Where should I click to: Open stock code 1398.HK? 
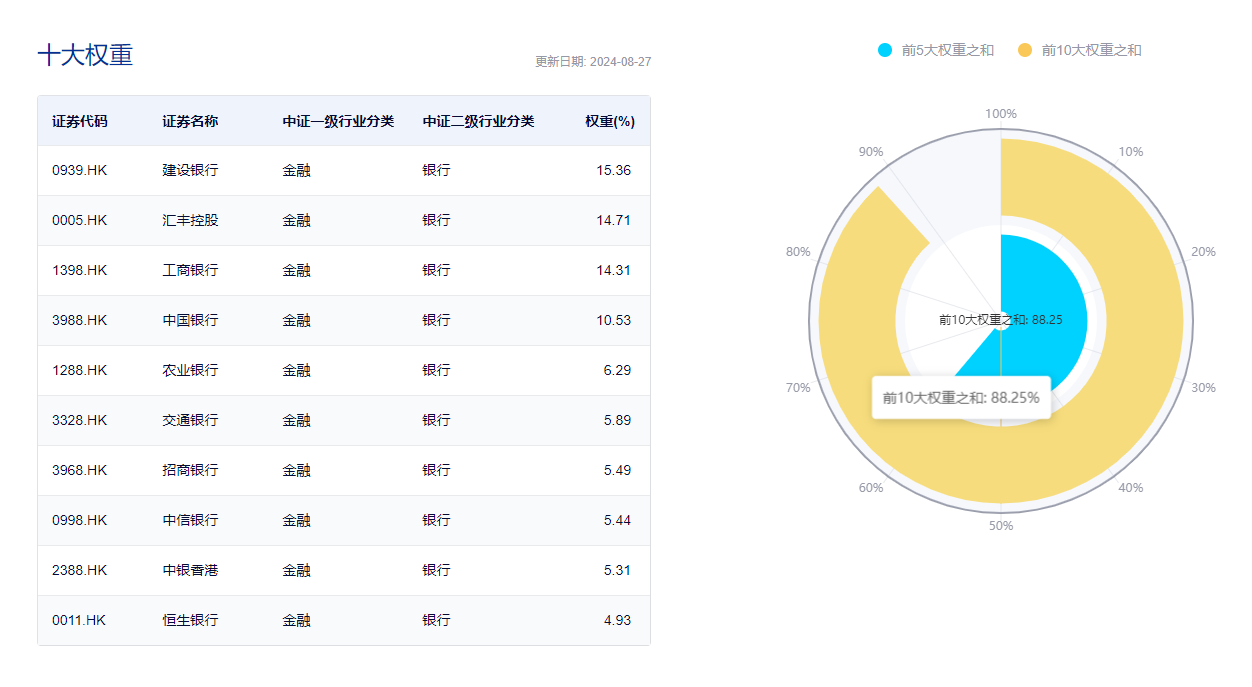pyautogui.click(x=80, y=270)
